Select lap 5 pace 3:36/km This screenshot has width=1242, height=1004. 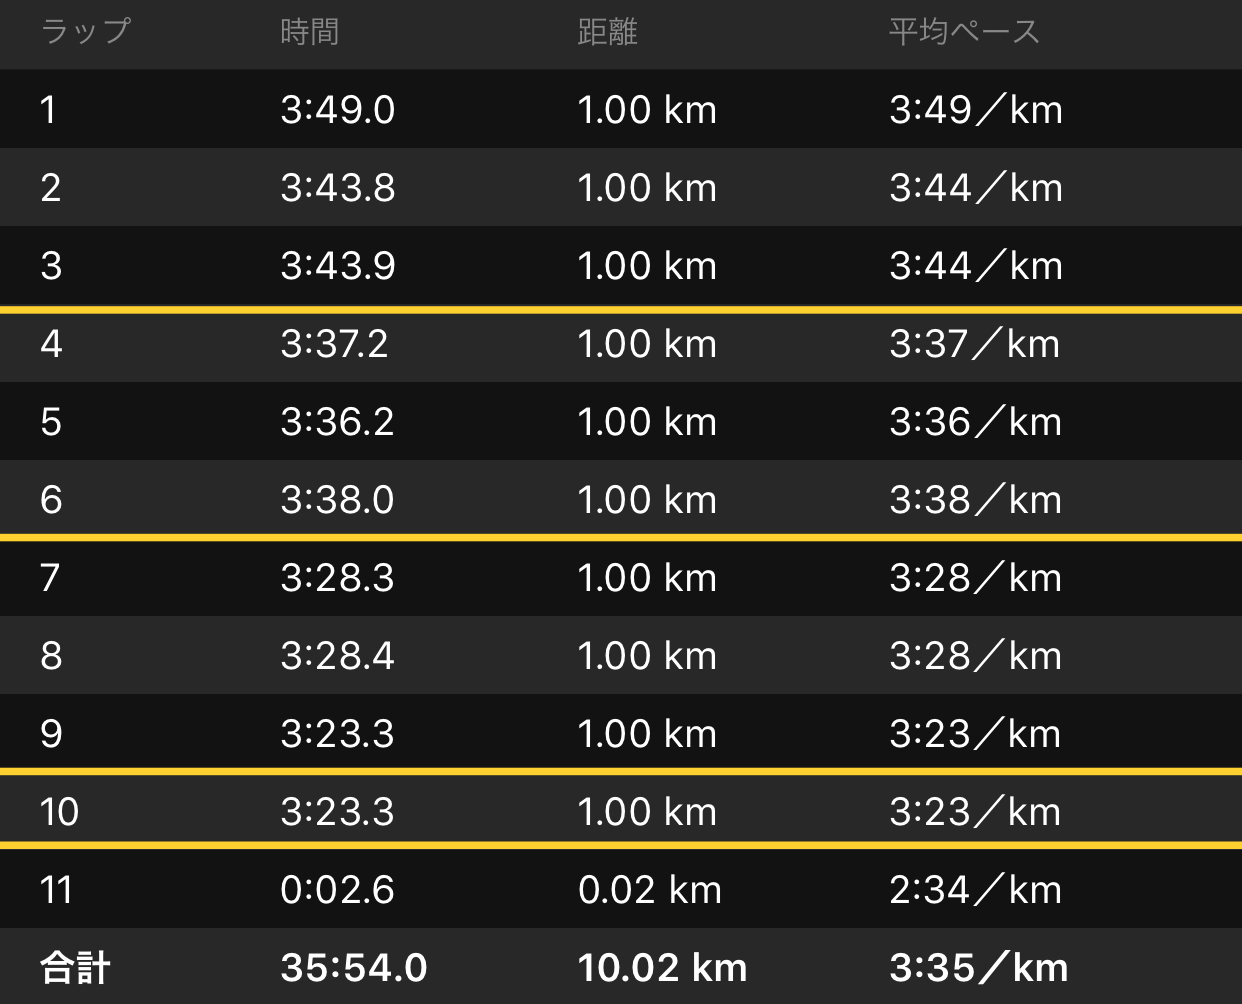point(976,422)
